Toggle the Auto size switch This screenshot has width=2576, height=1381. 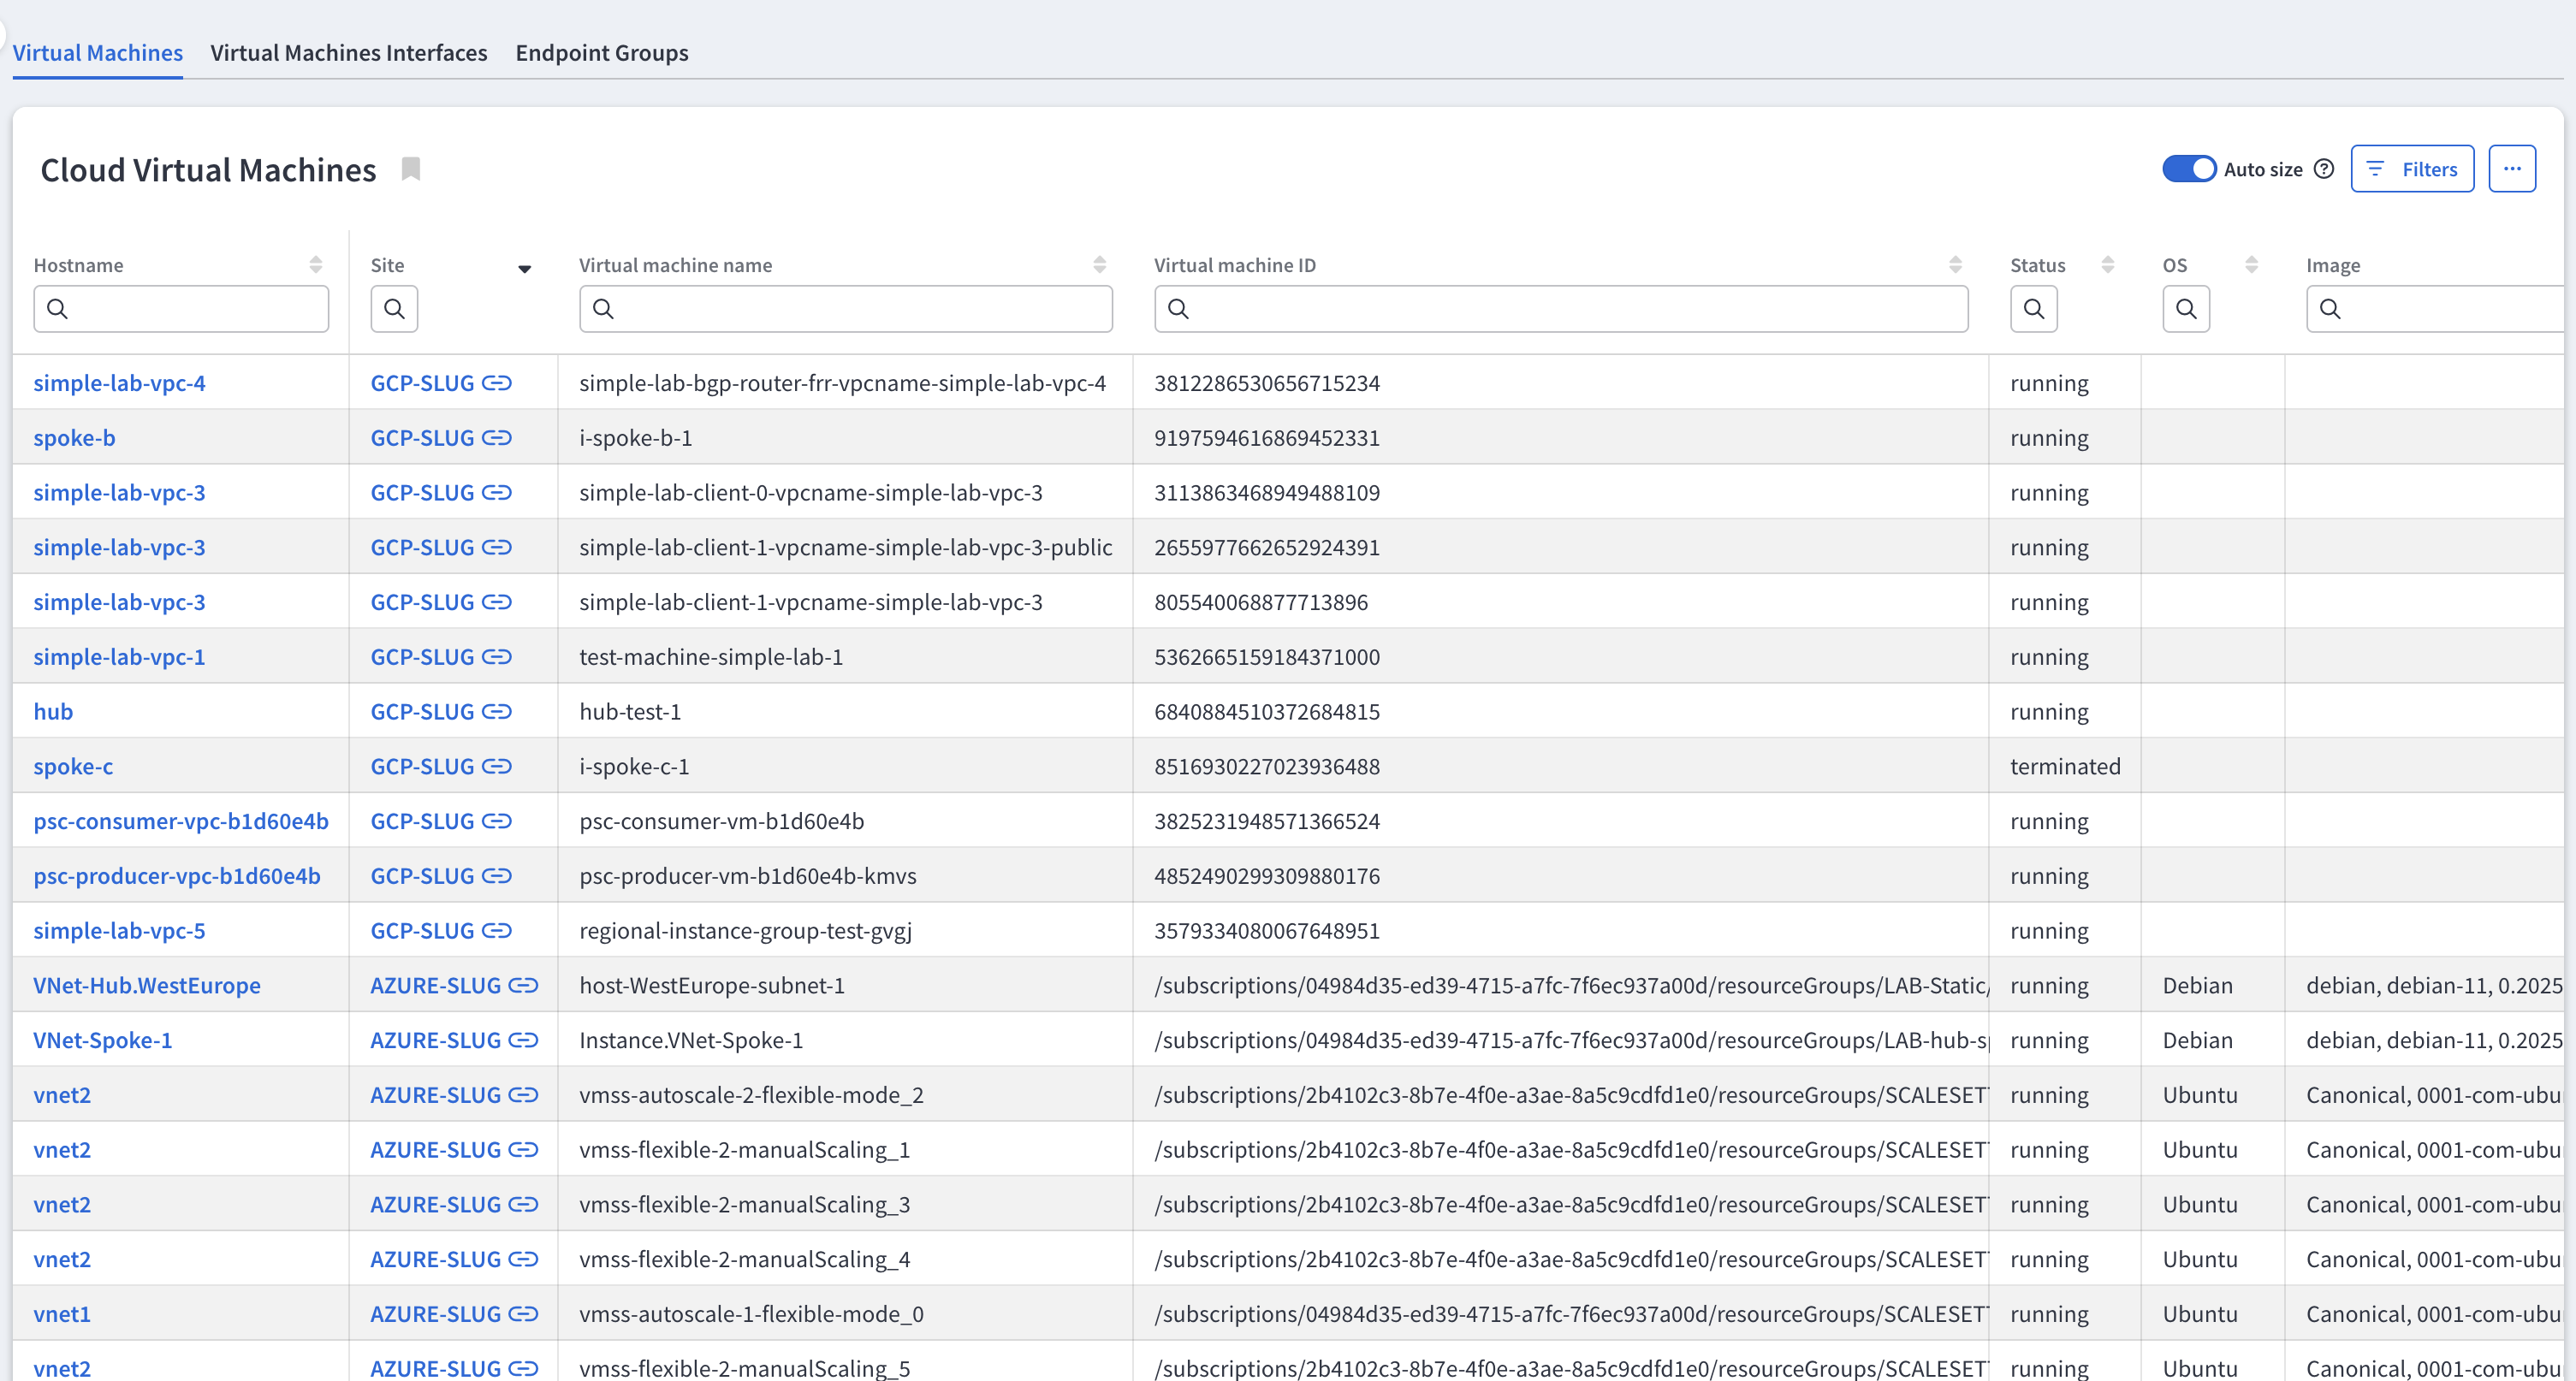[2188, 169]
